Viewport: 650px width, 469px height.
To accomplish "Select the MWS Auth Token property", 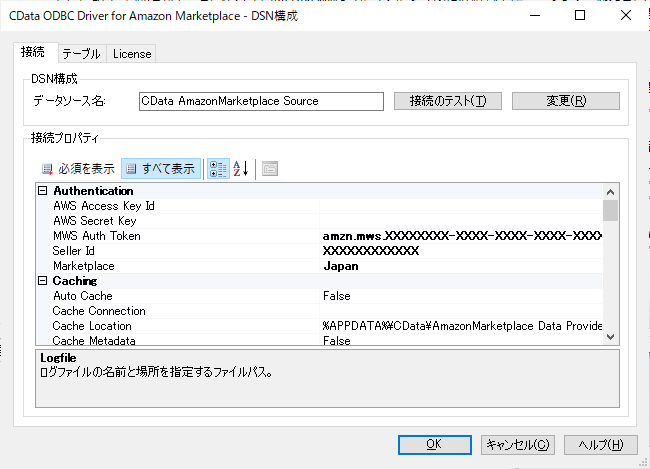I will 97,236.
